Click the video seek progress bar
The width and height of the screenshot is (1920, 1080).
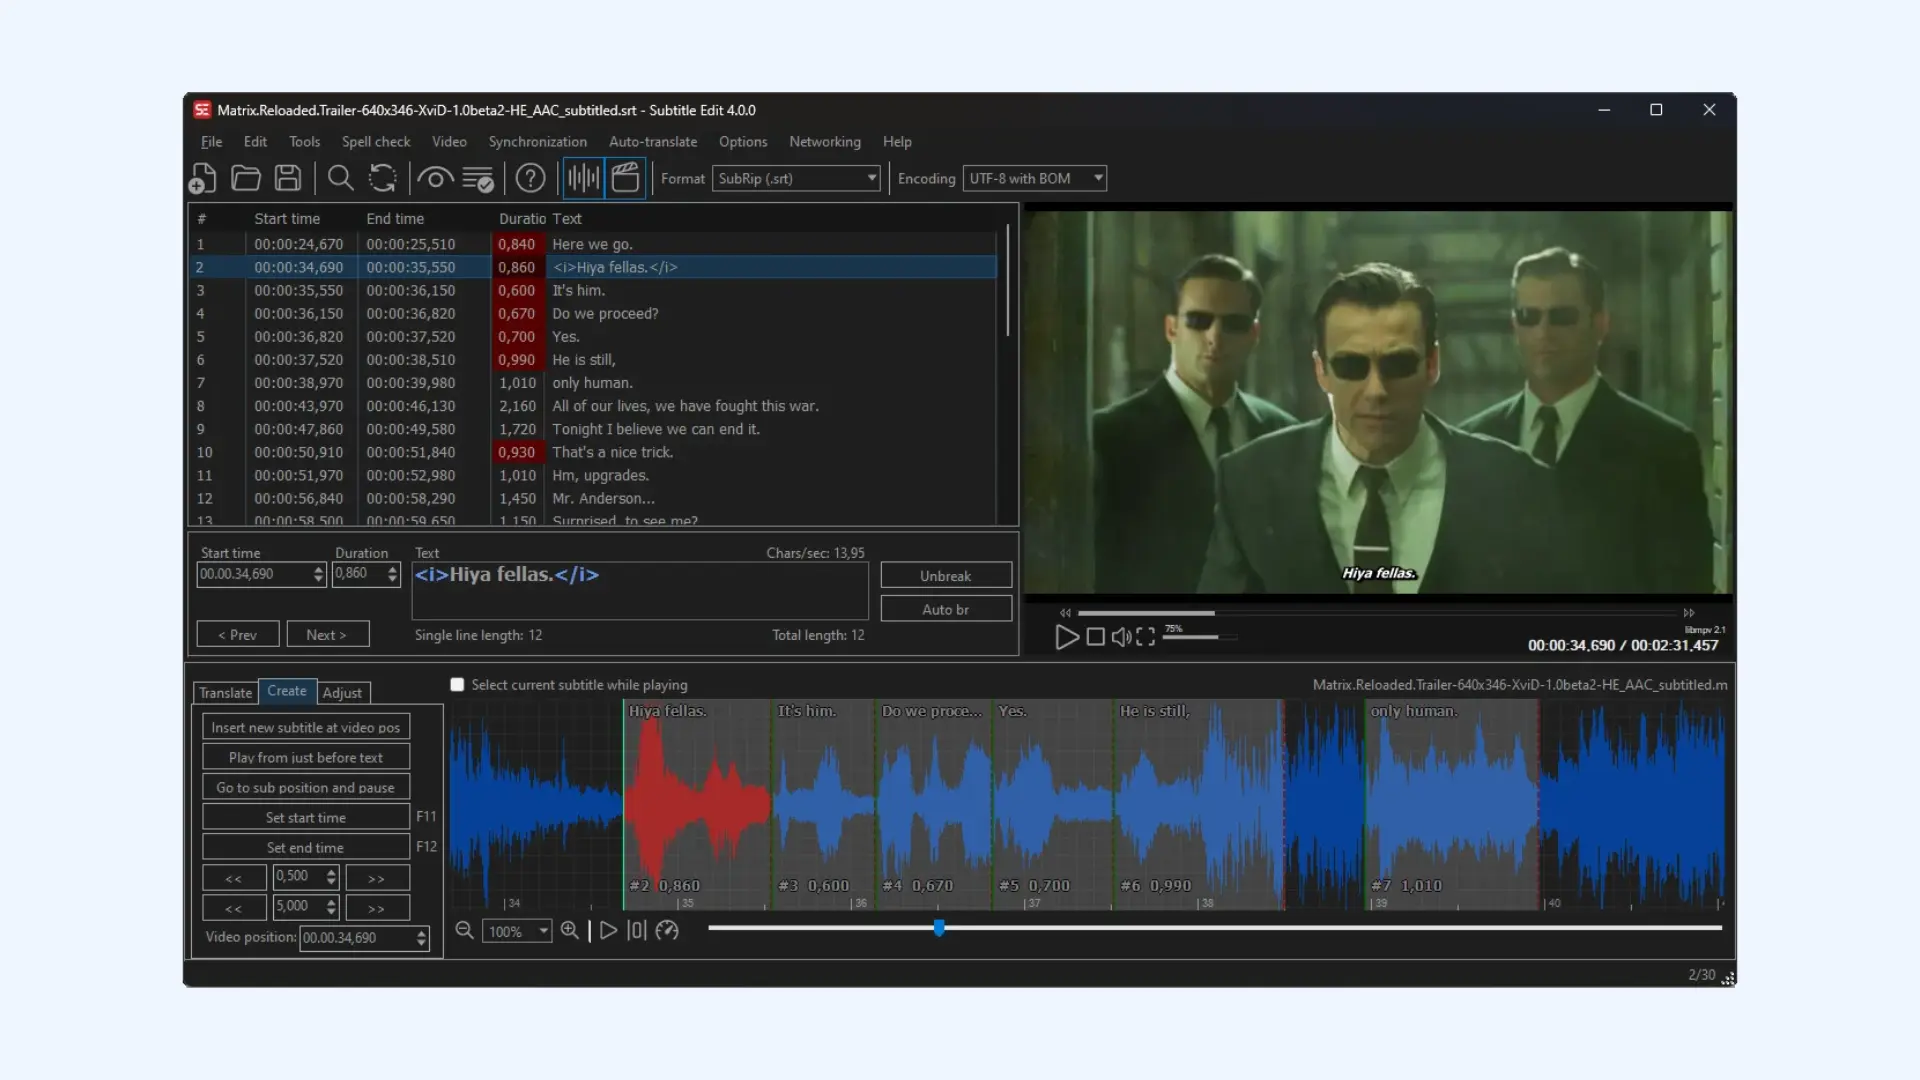pyautogui.click(x=1377, y=613)
